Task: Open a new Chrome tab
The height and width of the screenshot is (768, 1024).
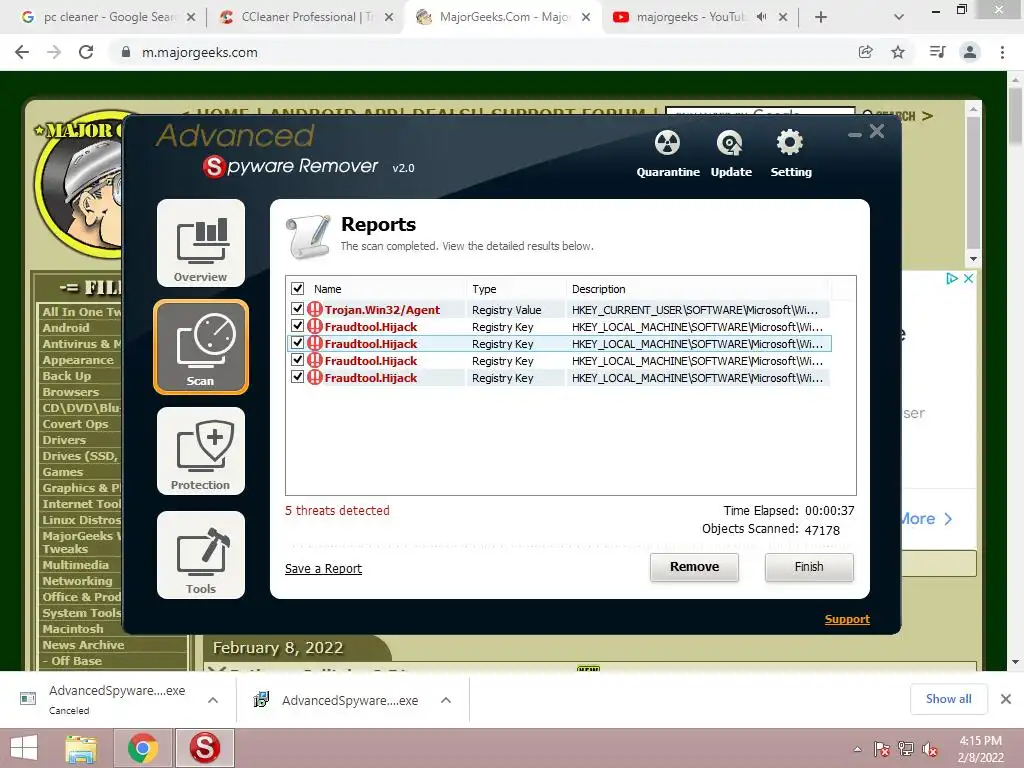Action: point(821,17)
